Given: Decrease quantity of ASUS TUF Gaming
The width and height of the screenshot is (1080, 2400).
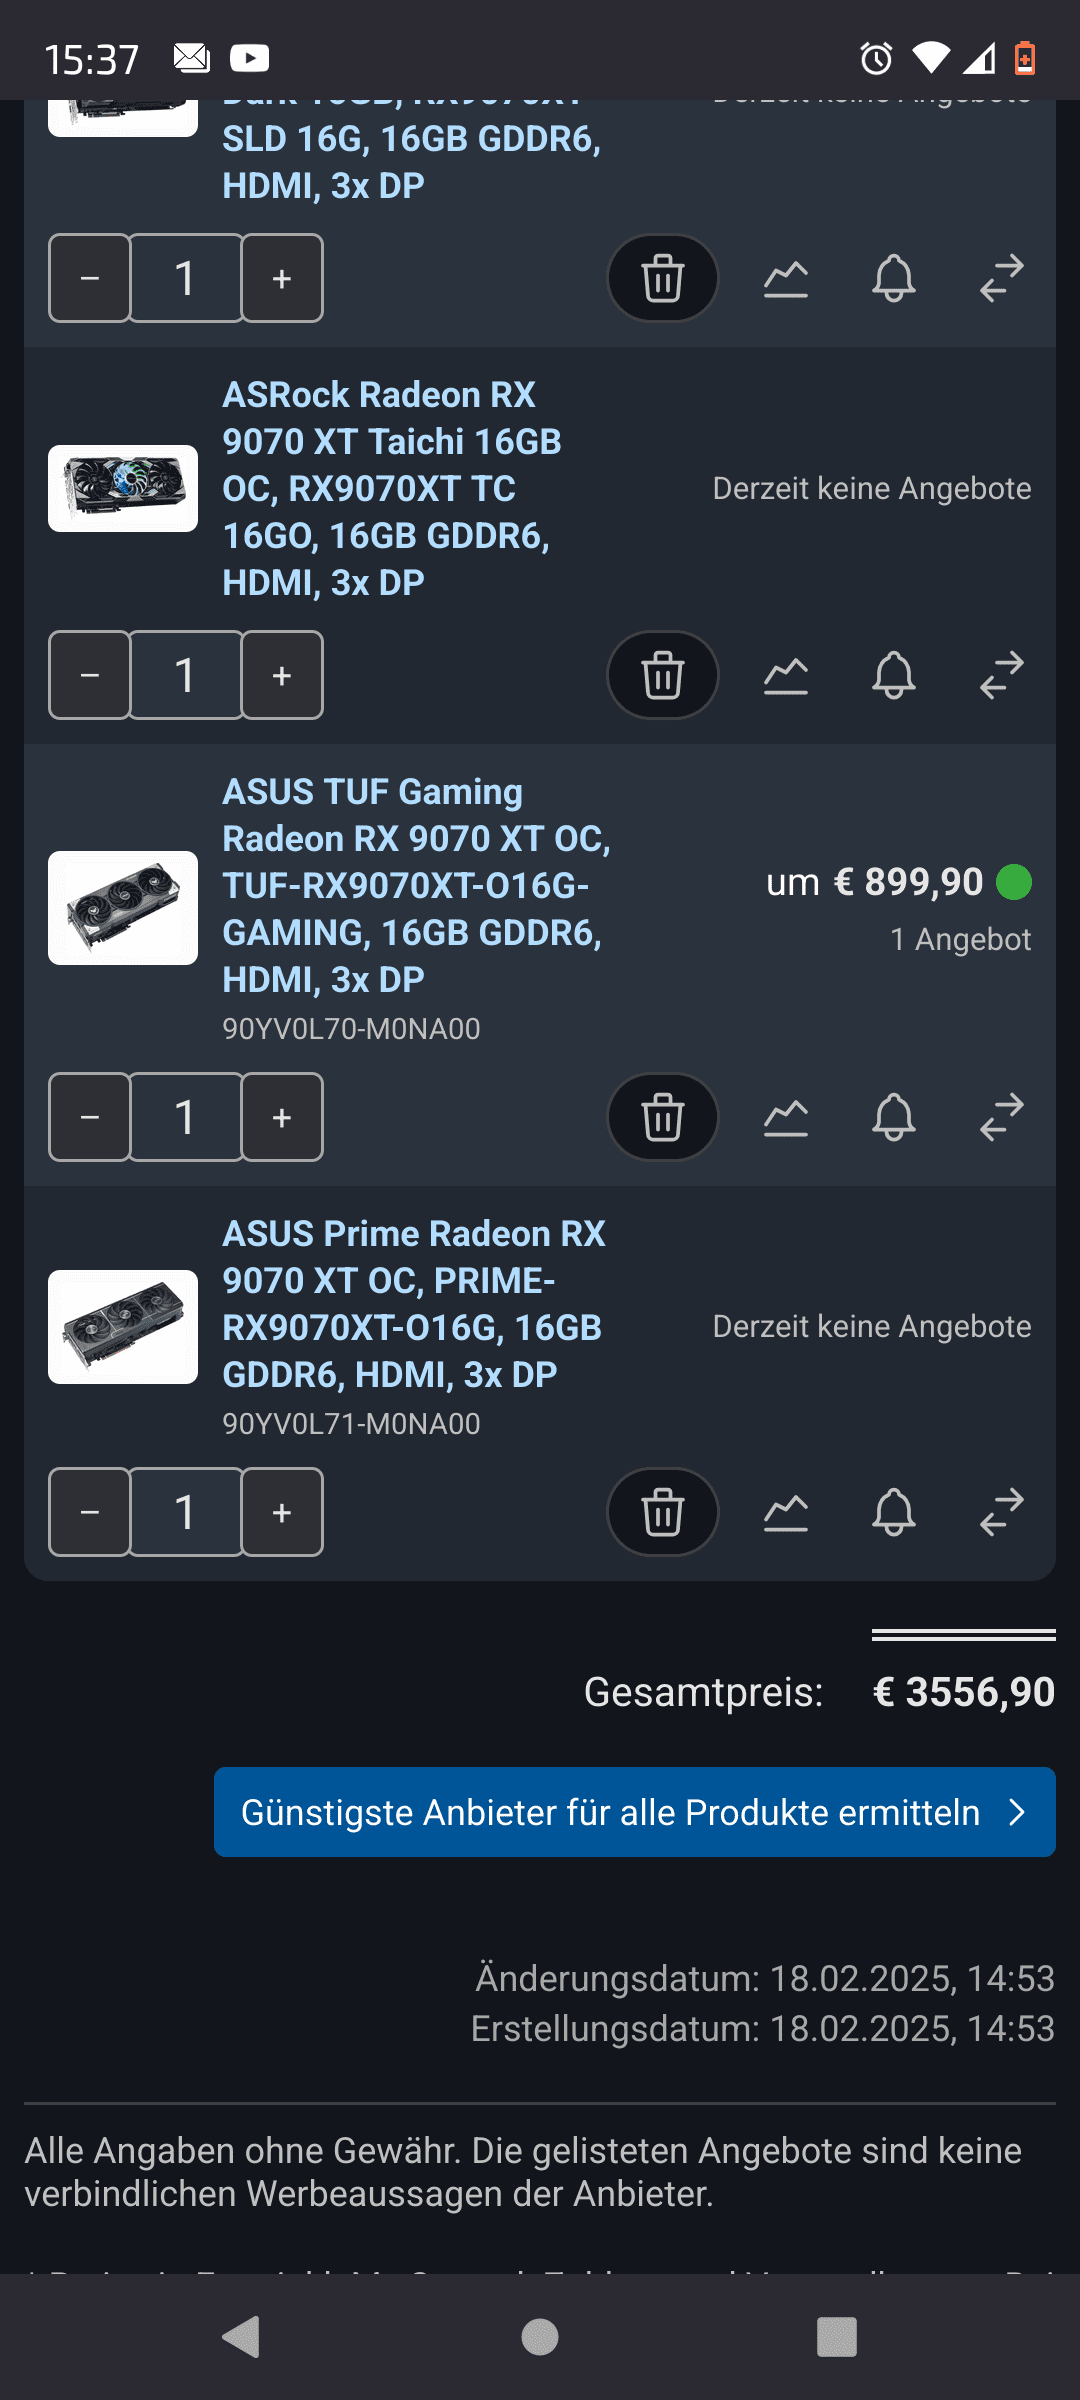Looking at the screenshot, I should [90, 1117].
